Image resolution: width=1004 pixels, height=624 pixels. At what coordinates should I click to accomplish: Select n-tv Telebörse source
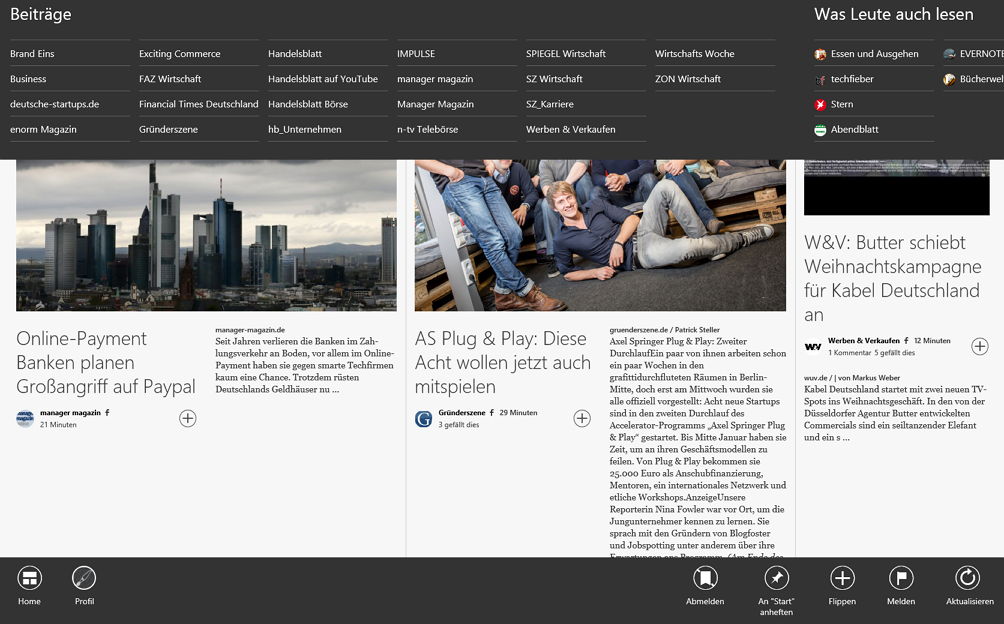[x=427, y=129]
